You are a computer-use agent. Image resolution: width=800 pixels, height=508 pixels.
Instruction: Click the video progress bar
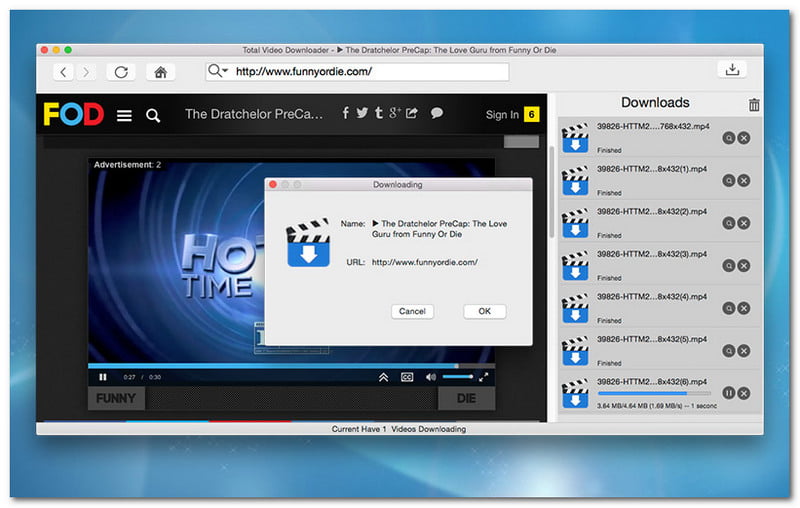tap(291, 366)
